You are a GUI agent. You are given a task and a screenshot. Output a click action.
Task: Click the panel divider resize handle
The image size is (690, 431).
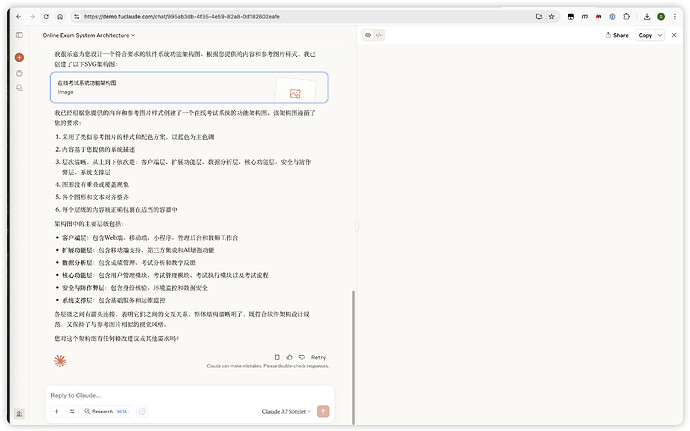pyautogui.click(x=356, y=226)
